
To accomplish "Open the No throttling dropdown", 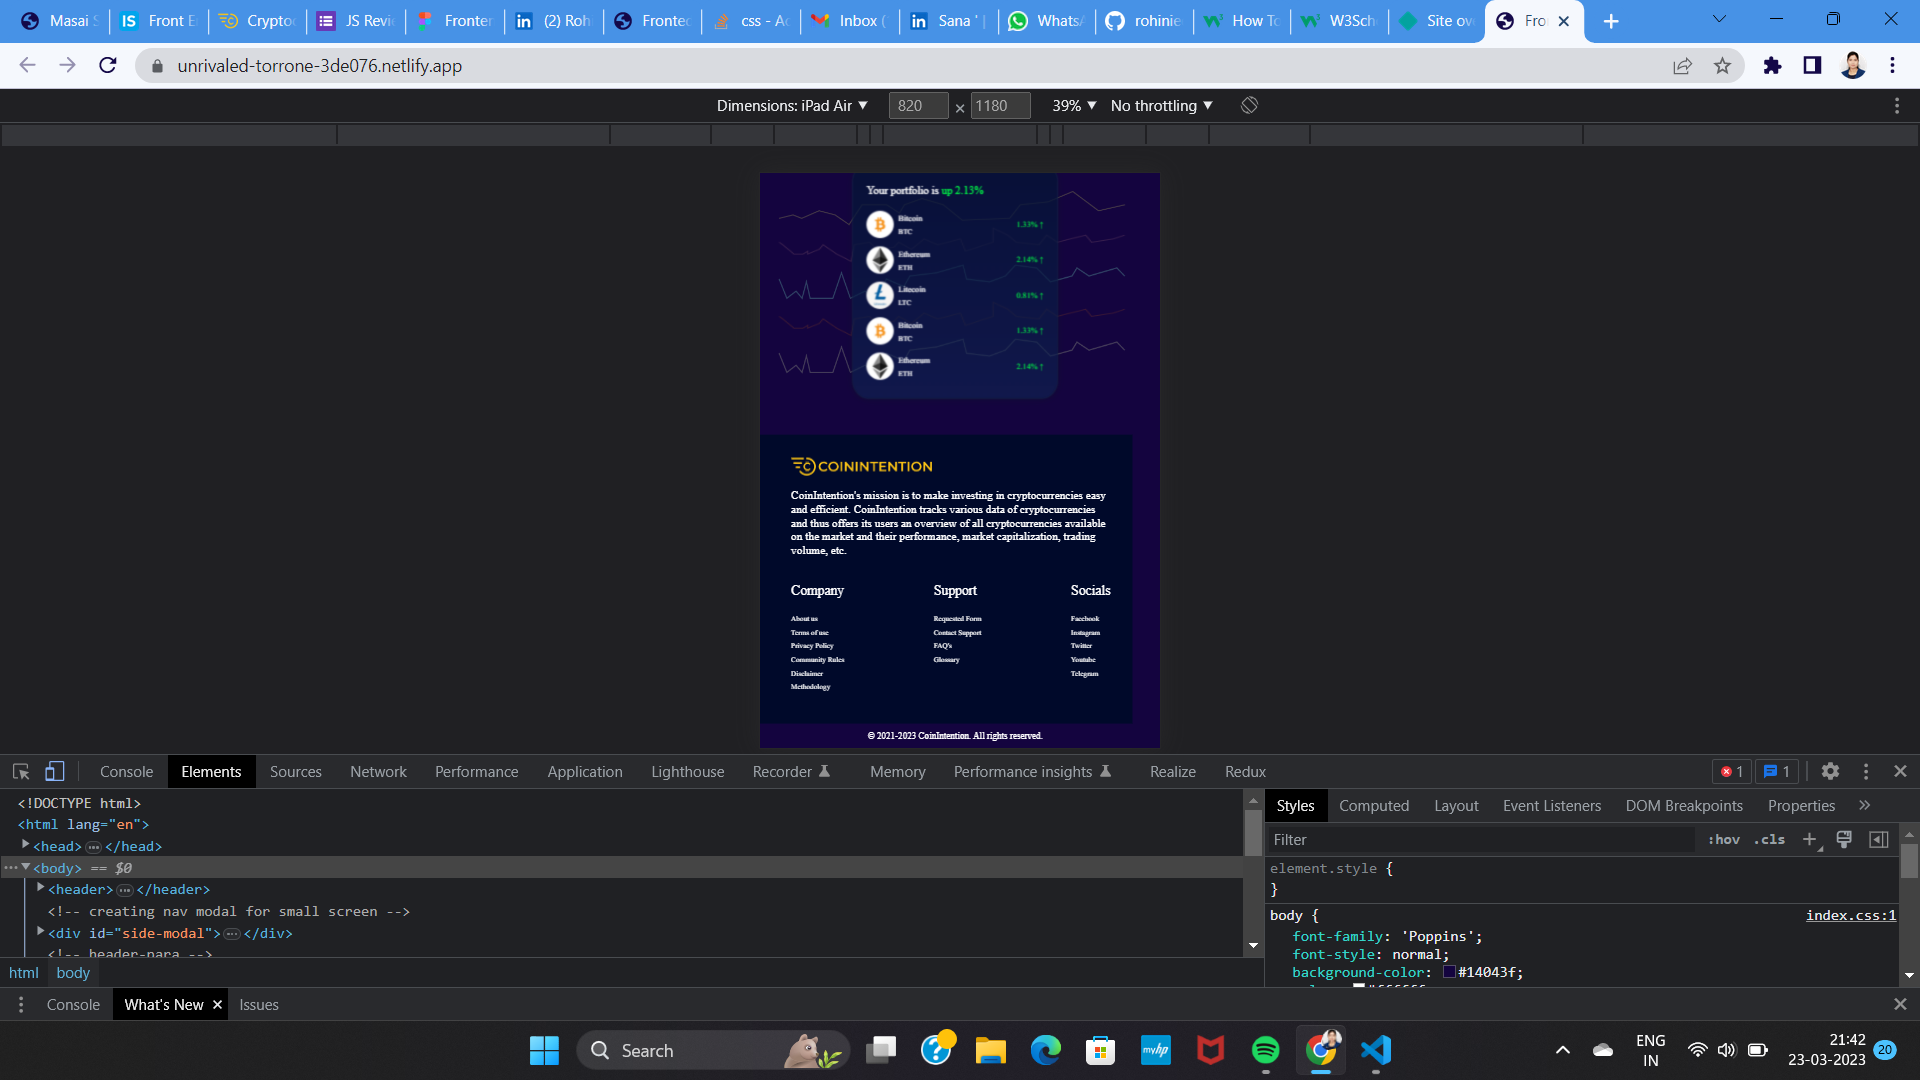I will coord(1161,106).
